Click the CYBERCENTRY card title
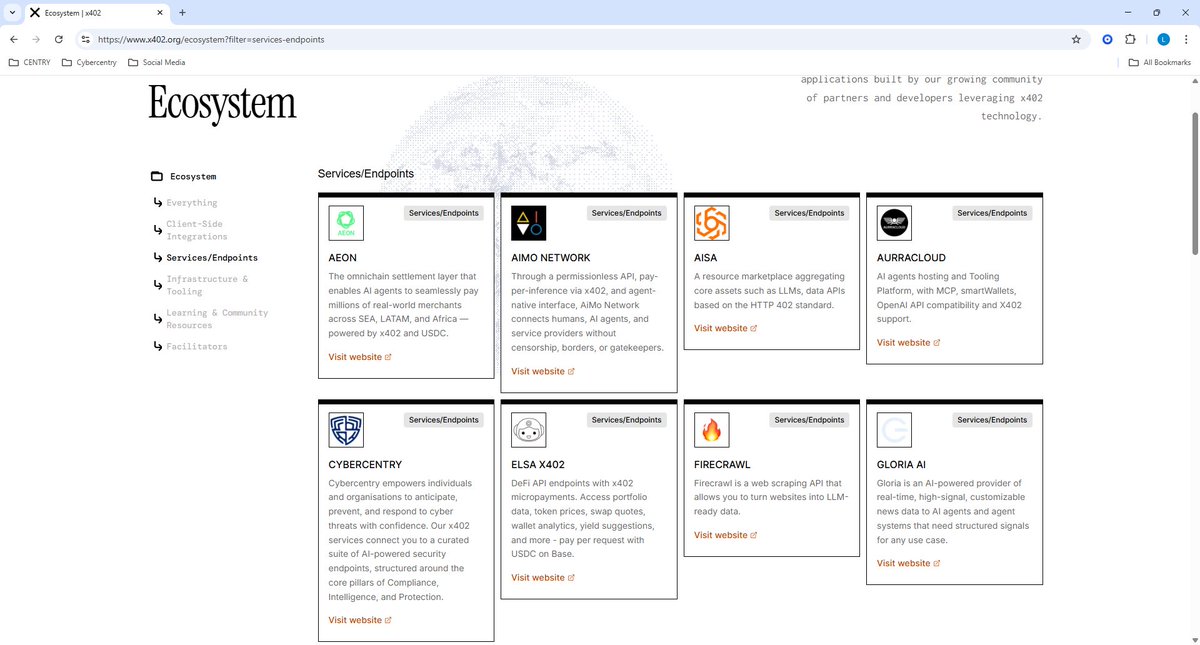 click(364, 465)
